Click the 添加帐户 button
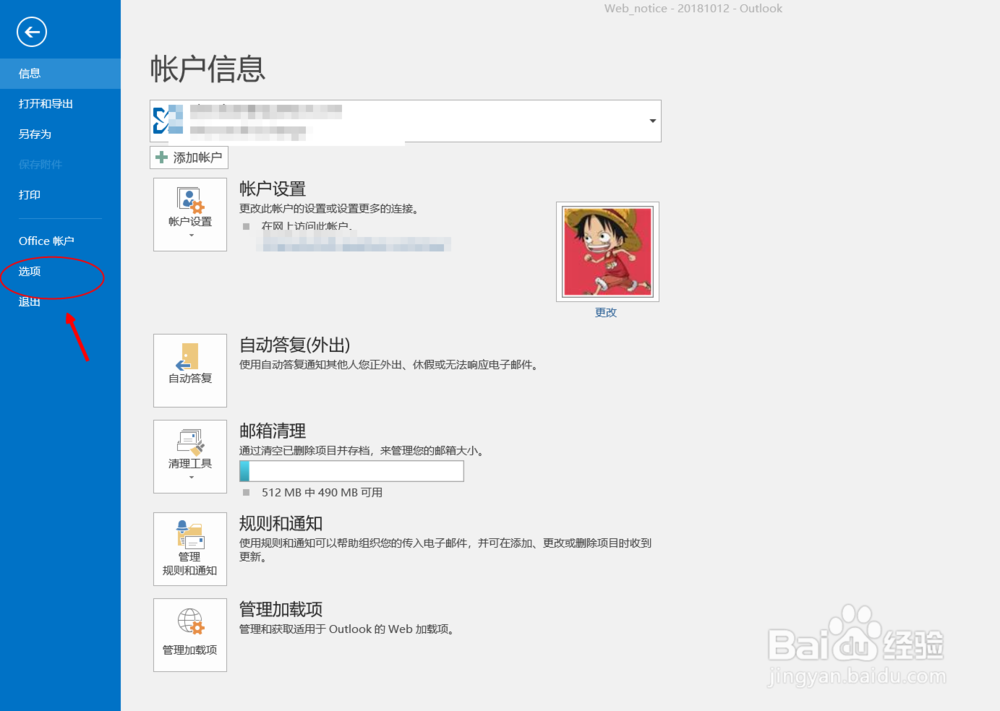 (x=189, y=158)
